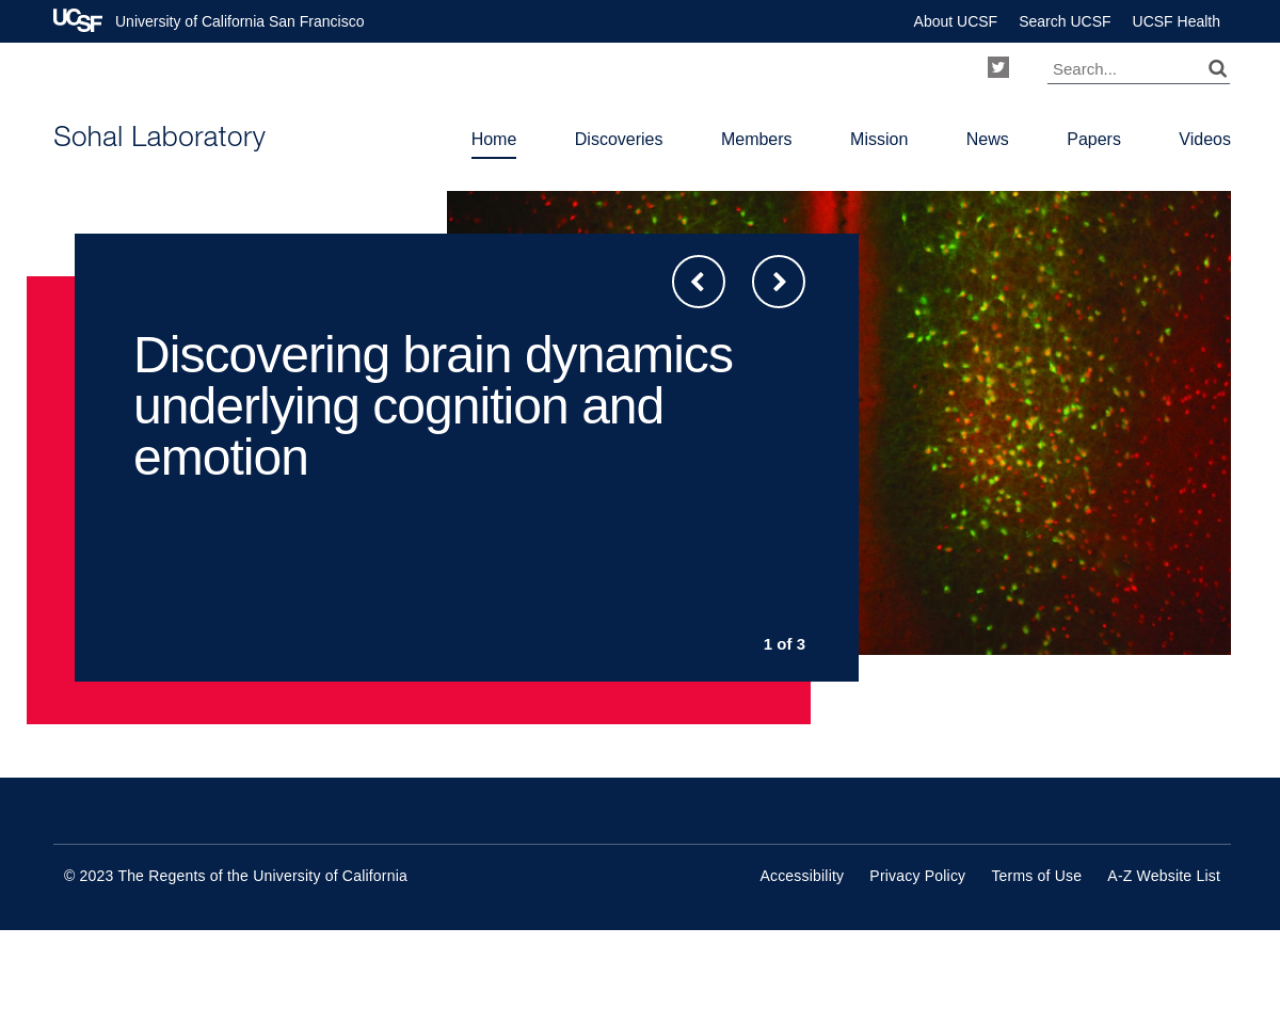The height and width of the screenshot is (1024, 1280).
Task: Advance to next slide arrow
Action: click(778, 282)
